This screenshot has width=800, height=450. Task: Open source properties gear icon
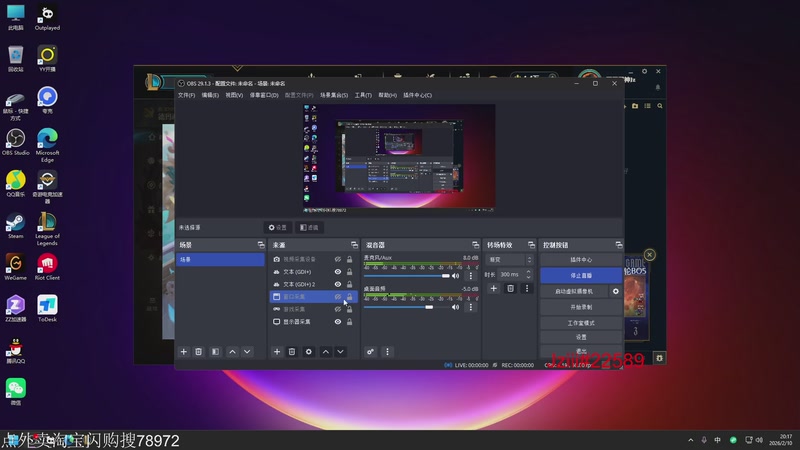(308, 352)
